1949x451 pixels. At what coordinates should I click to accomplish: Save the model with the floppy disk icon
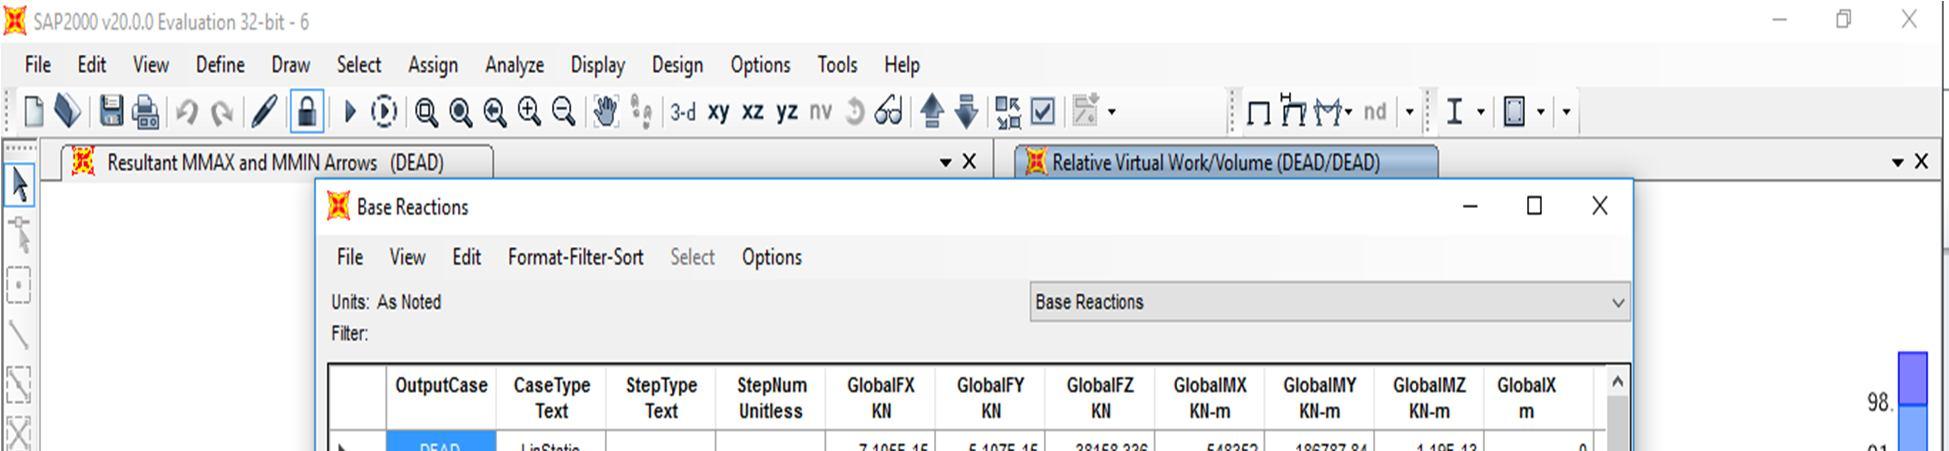(111, 111)
